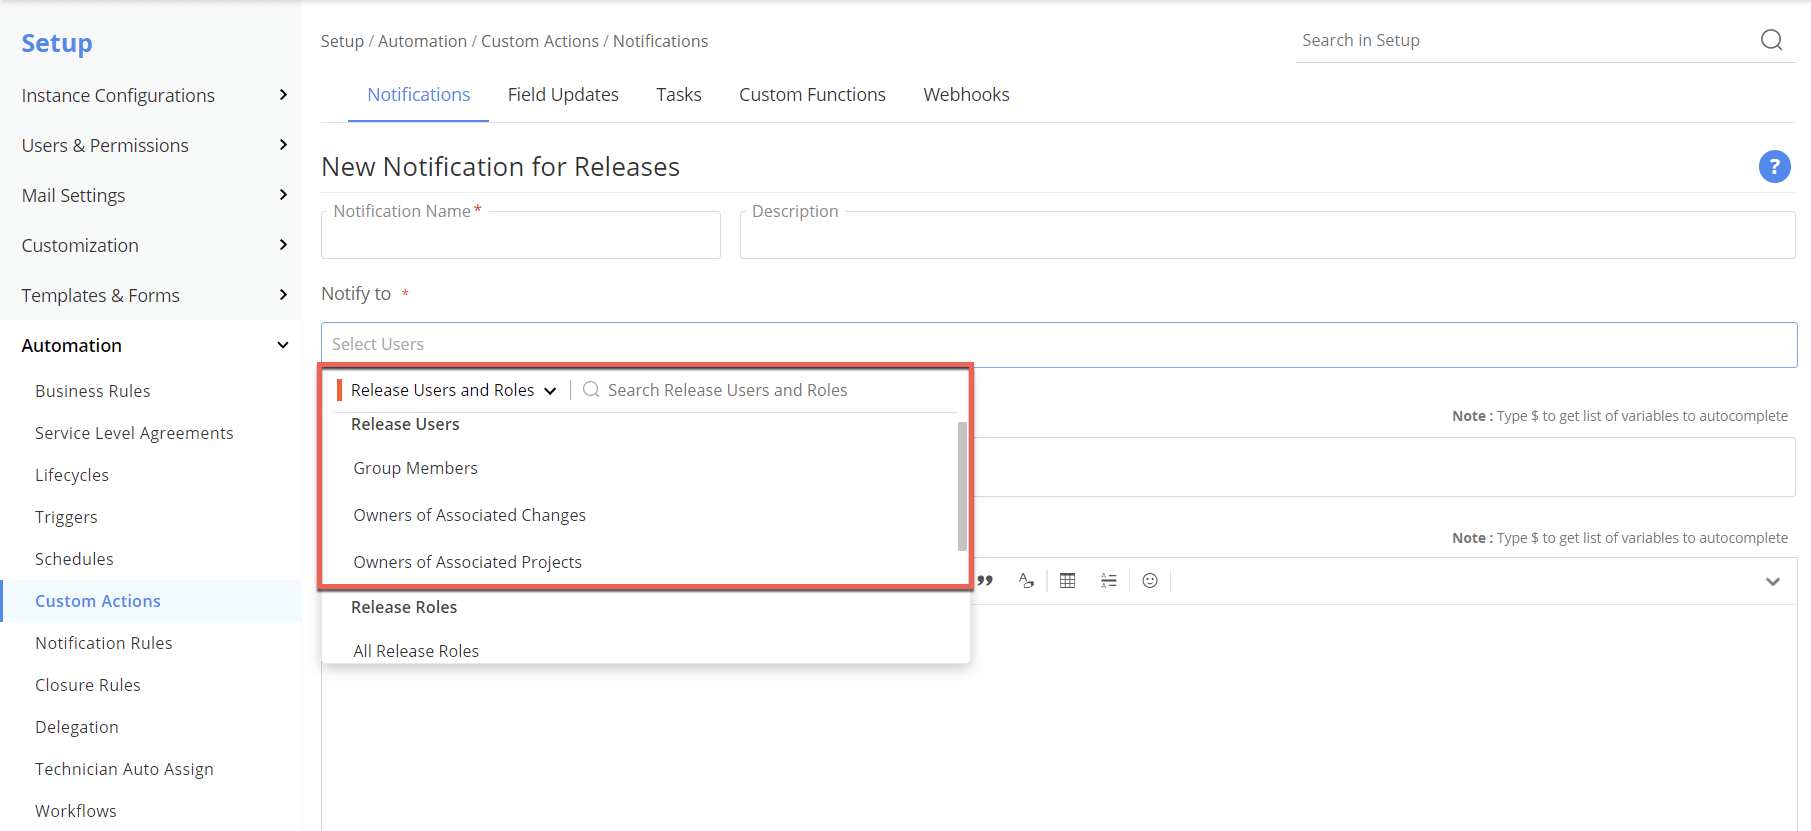This screenshot has width=1811, height=831.
Task: Click the Notification Name input field
Action: click(x=520, y=238)
